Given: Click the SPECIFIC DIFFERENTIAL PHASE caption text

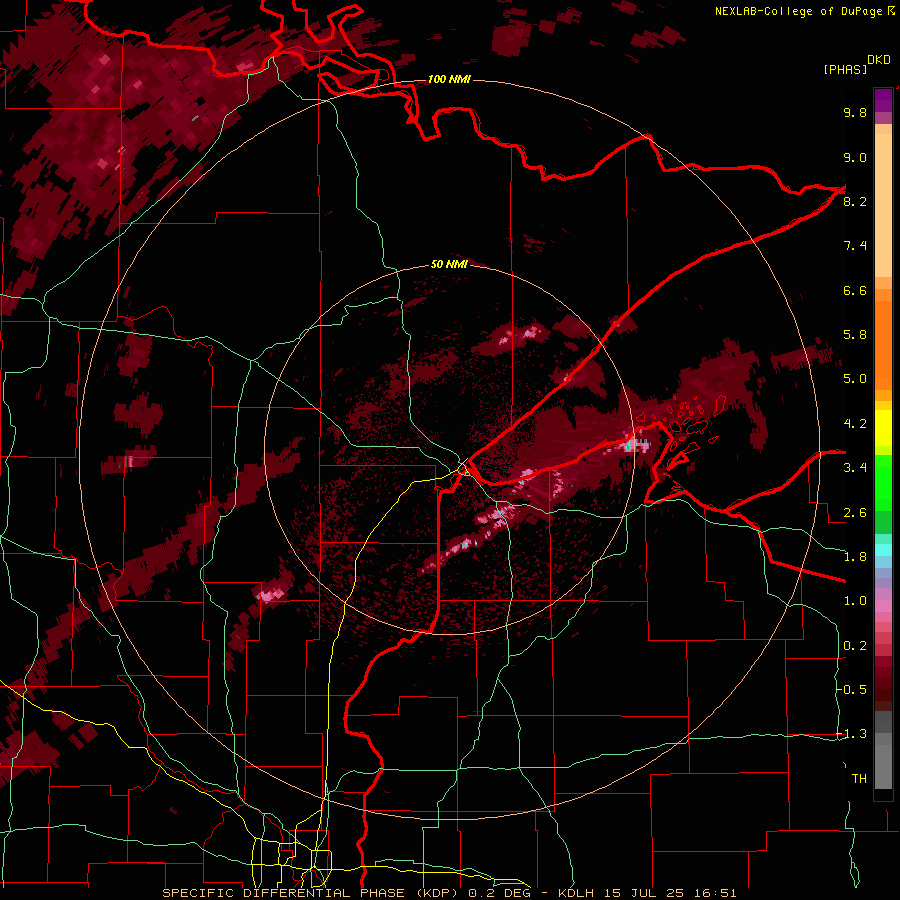Looking at the screenshot, I should click(x=285, y=893).
